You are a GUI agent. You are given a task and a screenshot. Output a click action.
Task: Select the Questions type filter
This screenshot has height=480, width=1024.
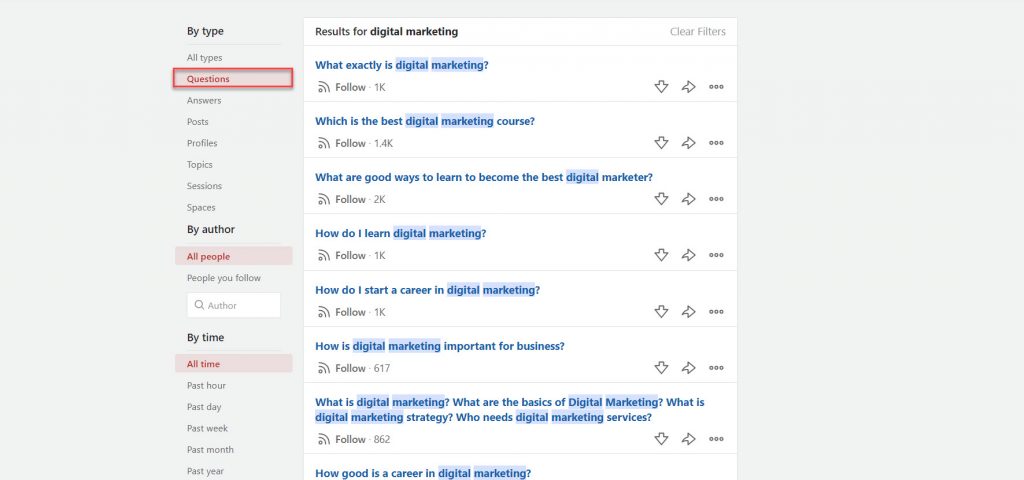[x=233, y=79]
